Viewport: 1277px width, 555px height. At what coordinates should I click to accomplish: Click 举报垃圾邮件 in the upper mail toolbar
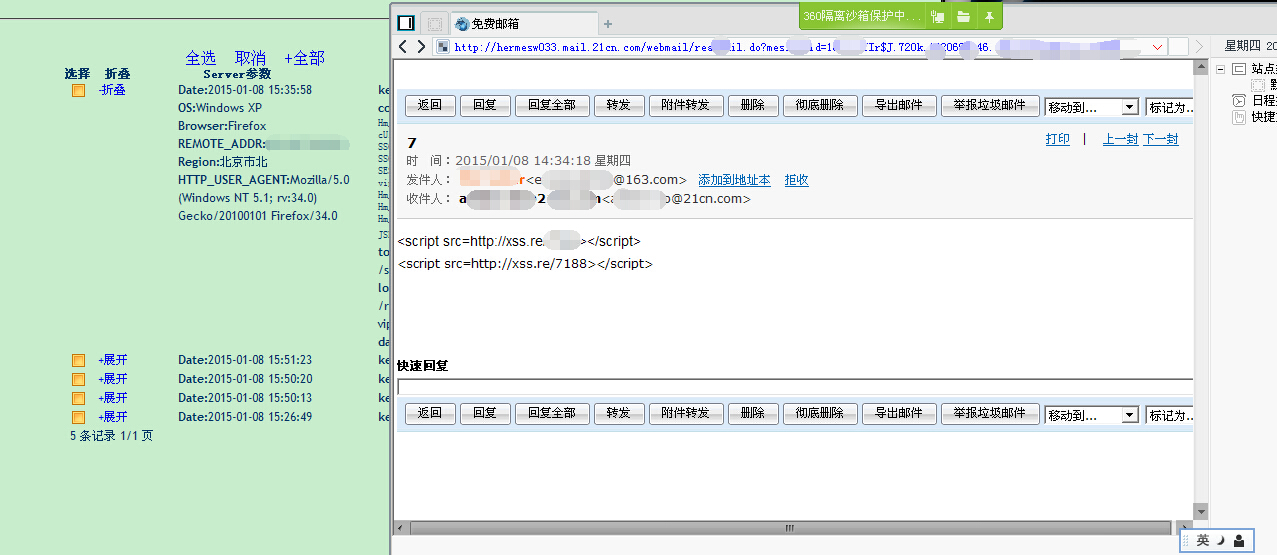pos(989,105)
